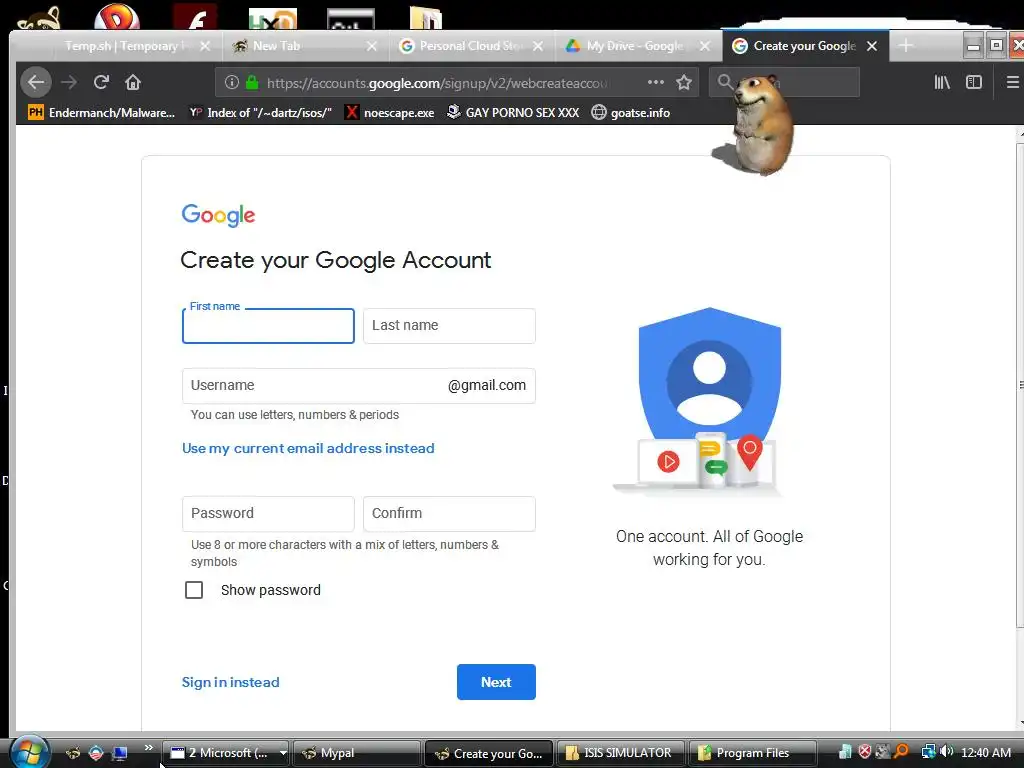Screen dimensions: 1024x768
Task: Click the blue Next button
Action: [496, 682]
